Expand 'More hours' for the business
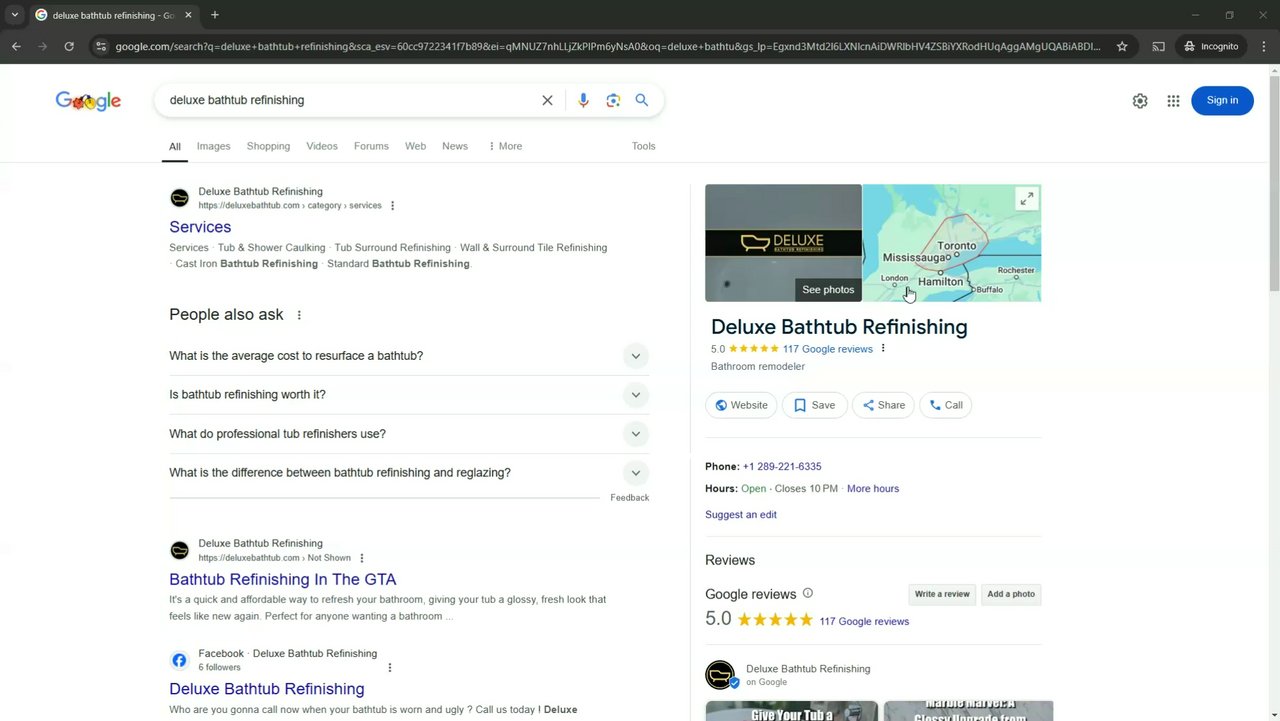1280x721 pixels. 873,489
